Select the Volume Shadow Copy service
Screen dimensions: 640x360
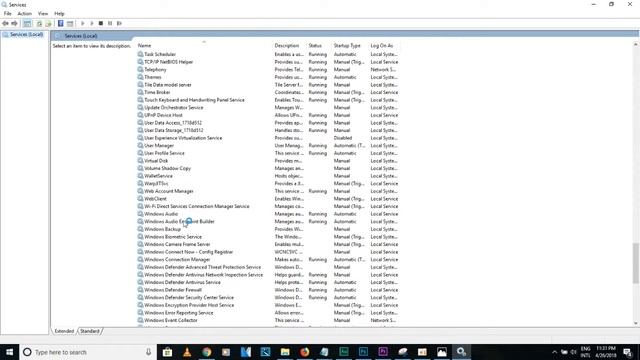click(x=167, y=168)
